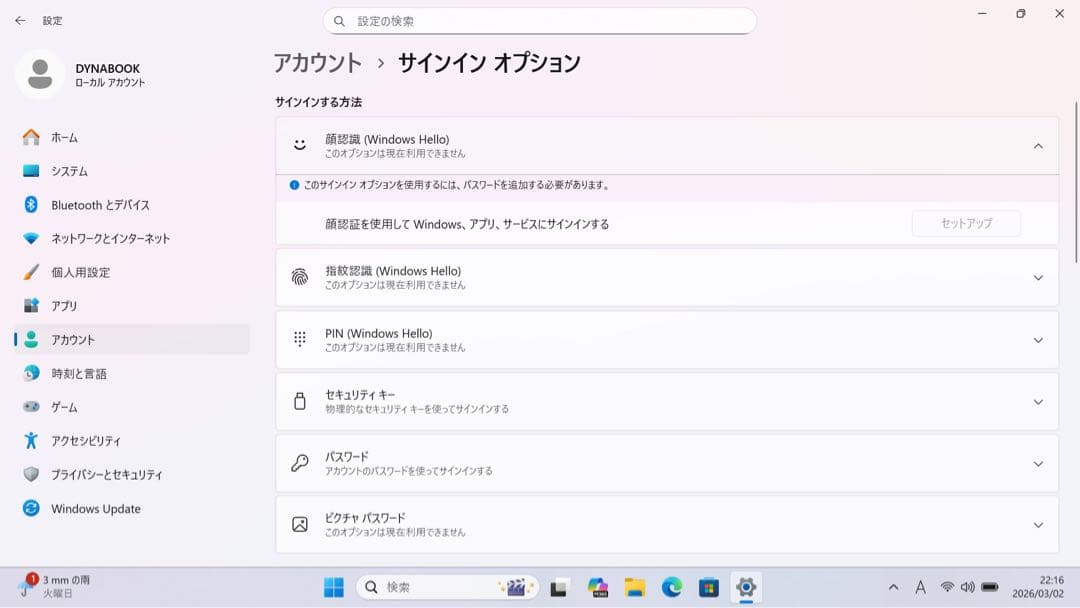Click the Settings gear on the taskbar
Screen dimensions: 1080x608
click(x=746, y=587)
